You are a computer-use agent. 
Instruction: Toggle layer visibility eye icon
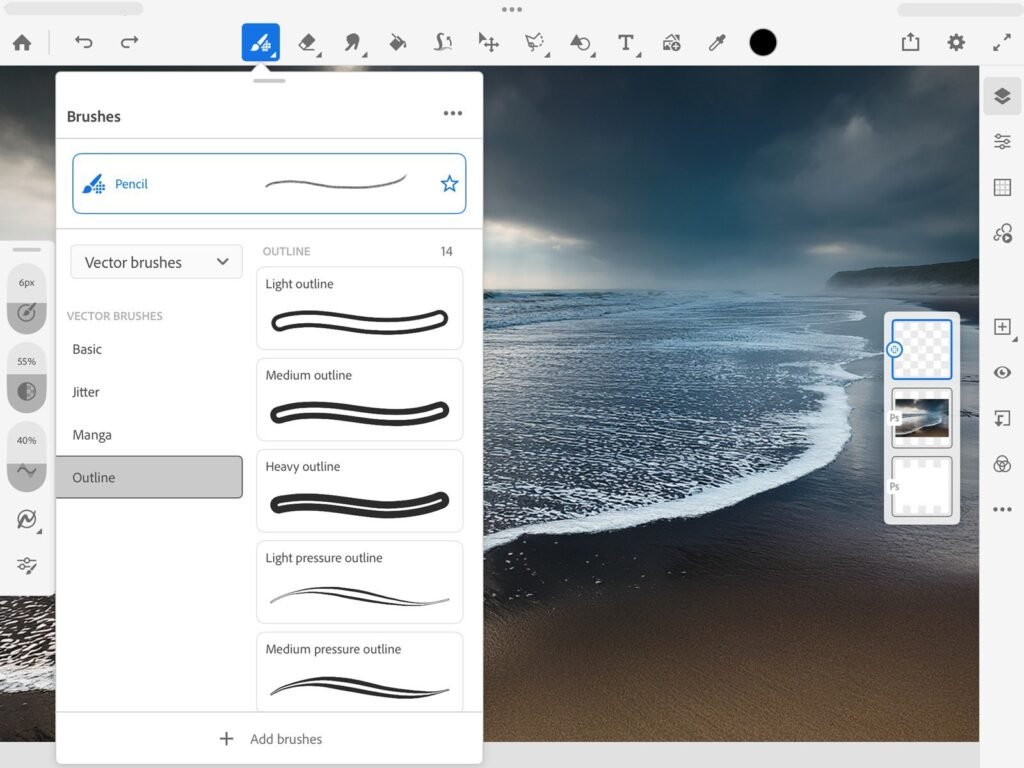[1002, 372]
